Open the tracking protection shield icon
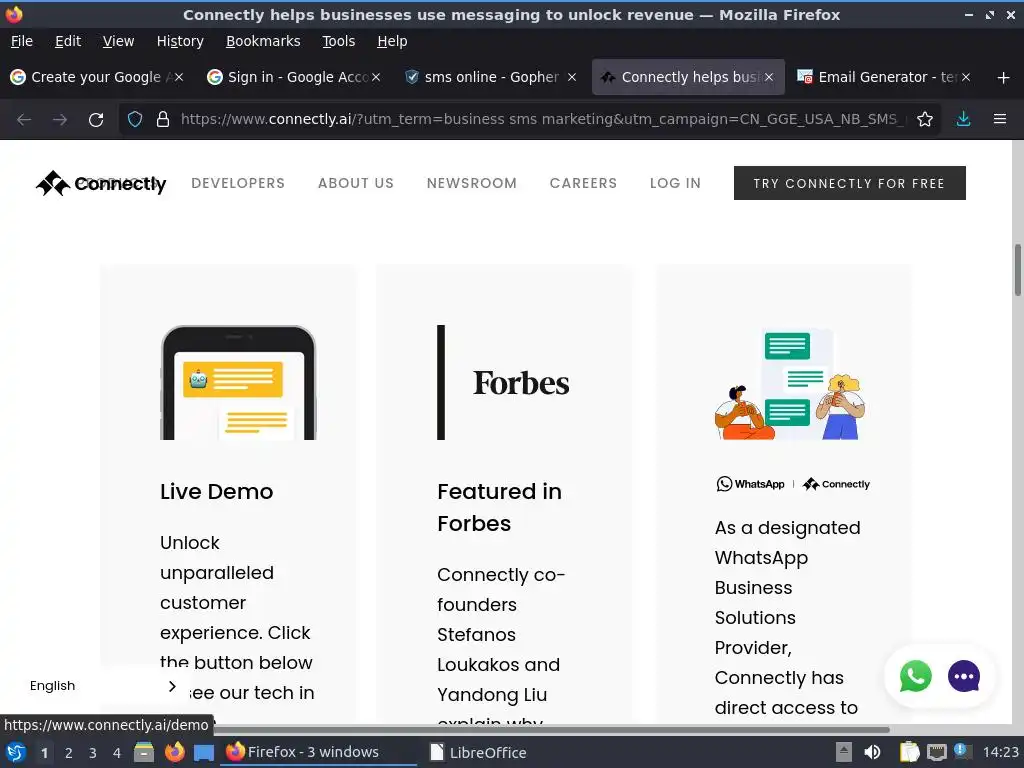 (x=135, y=120)
